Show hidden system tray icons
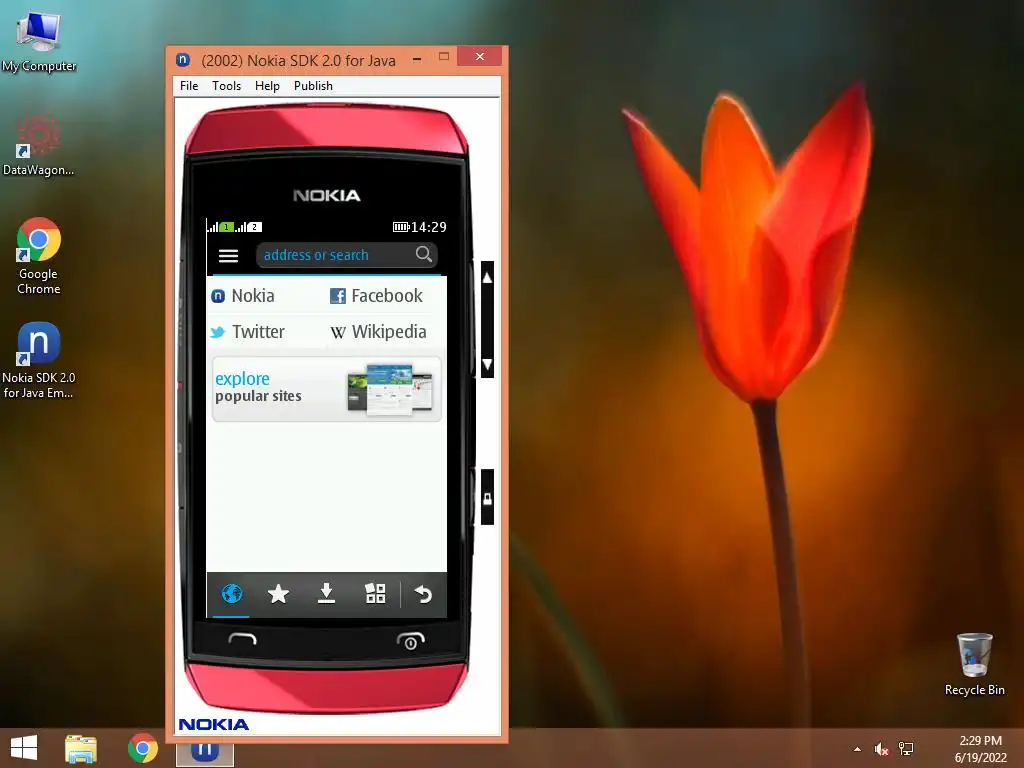 (x=857, y=749)
